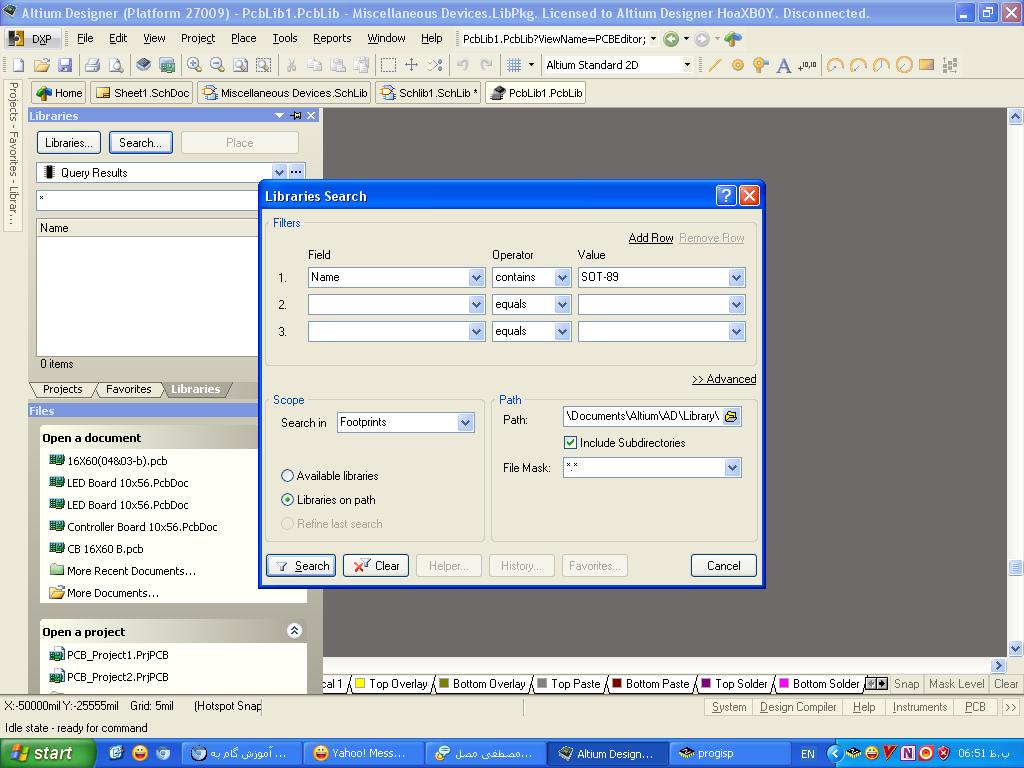Open Controller Board 10x56.PcbDoc document
Screen dimensions: 1024x768
coord(142,527)
